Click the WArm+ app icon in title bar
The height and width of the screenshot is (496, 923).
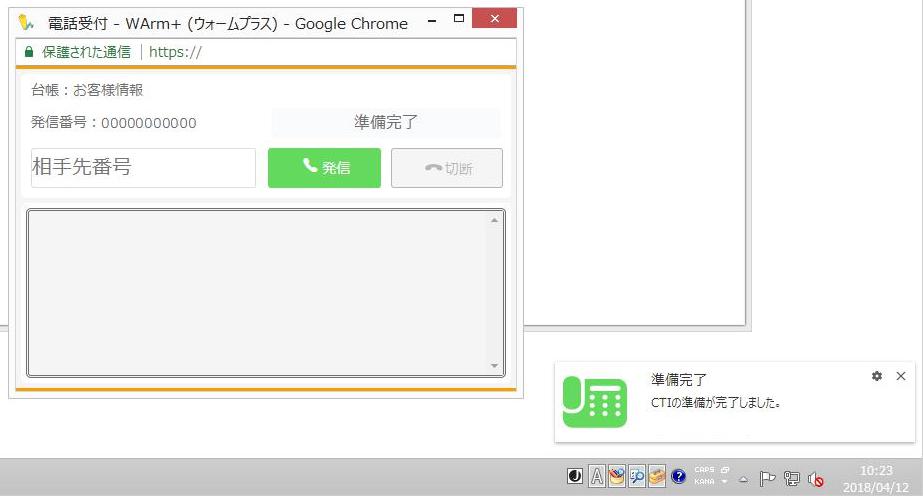26,23
